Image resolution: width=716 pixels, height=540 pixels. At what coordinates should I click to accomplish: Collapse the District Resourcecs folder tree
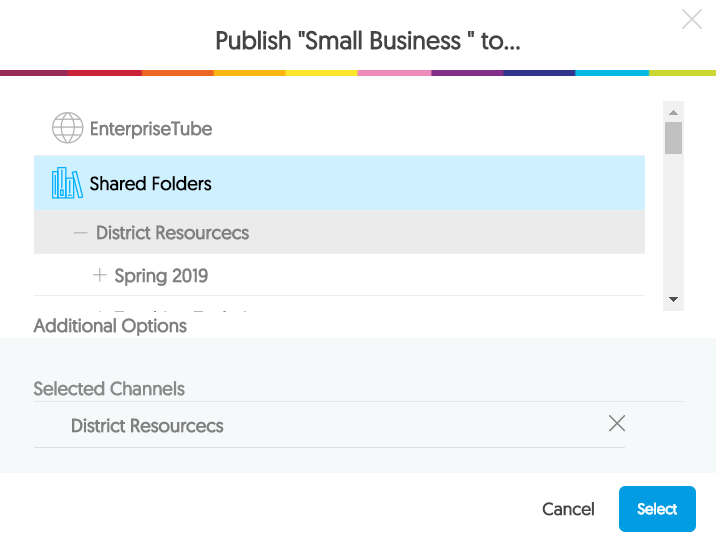click(x=81, y=233)
